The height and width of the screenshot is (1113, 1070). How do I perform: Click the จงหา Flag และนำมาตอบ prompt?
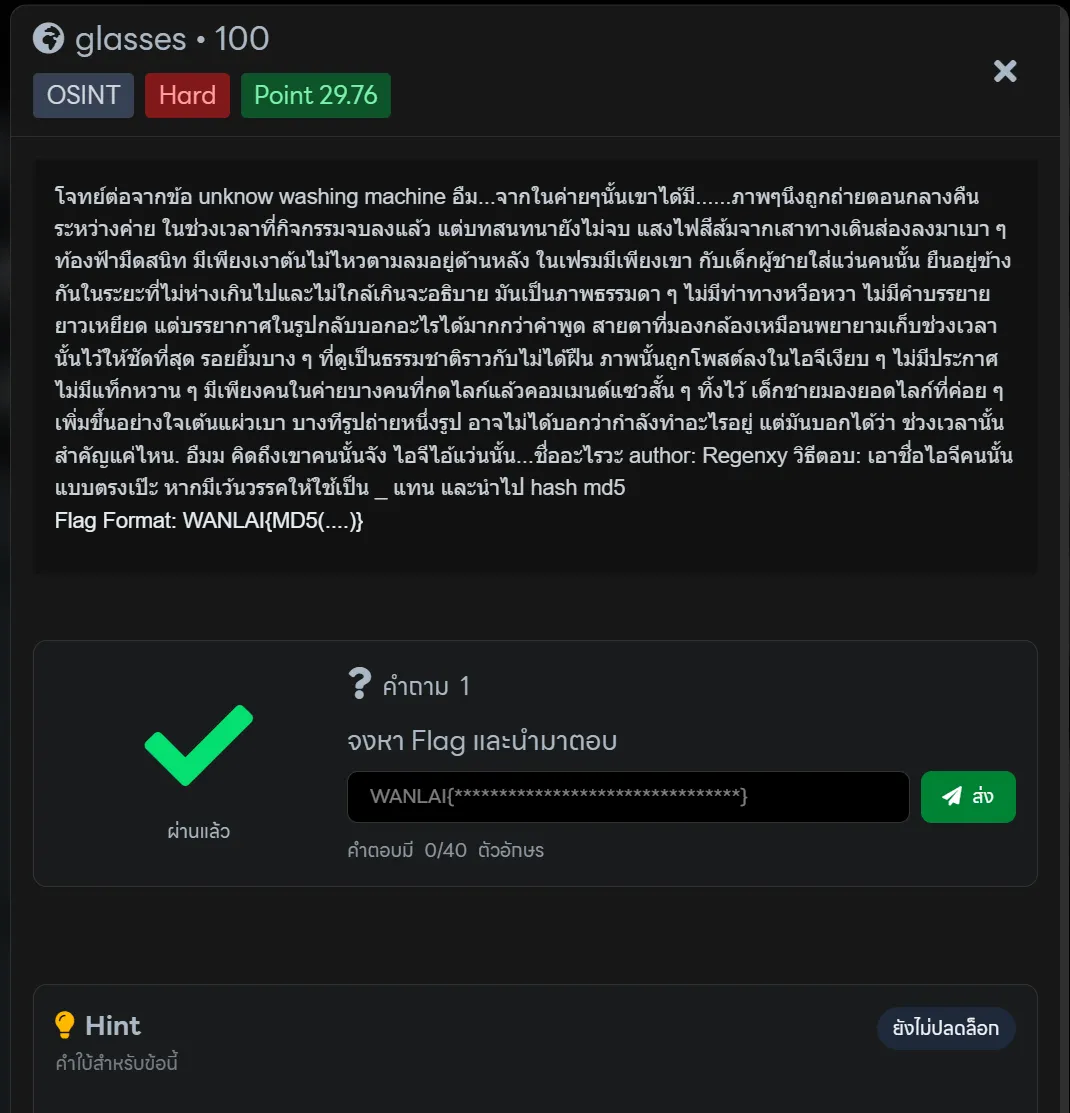tap(482, 741)
